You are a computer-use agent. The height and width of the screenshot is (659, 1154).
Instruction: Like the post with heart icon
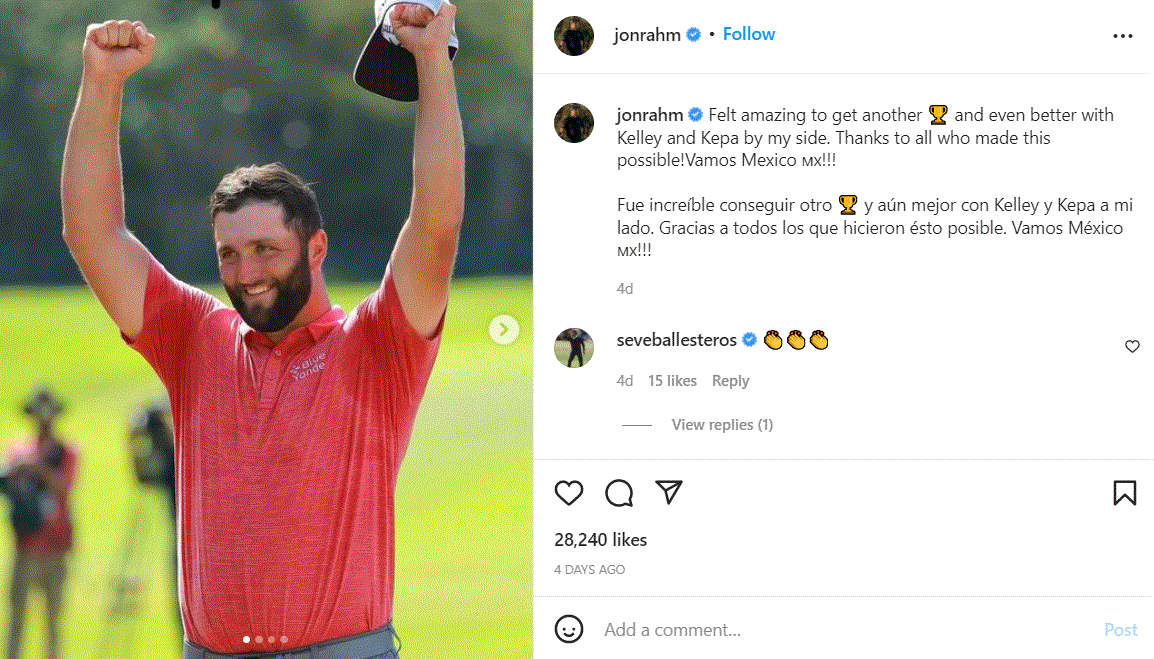(x=568, y=493)
